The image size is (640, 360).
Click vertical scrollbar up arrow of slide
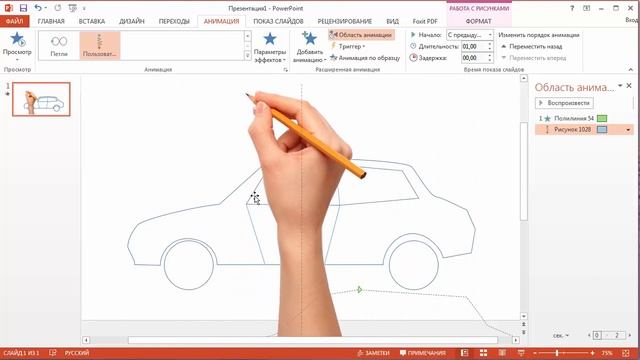(x=524, y=78)
